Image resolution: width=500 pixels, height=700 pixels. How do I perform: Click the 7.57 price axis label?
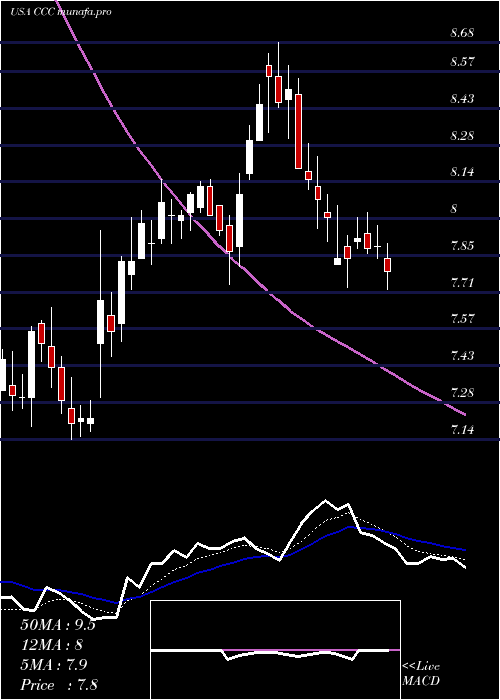click(x=462, y=319)
